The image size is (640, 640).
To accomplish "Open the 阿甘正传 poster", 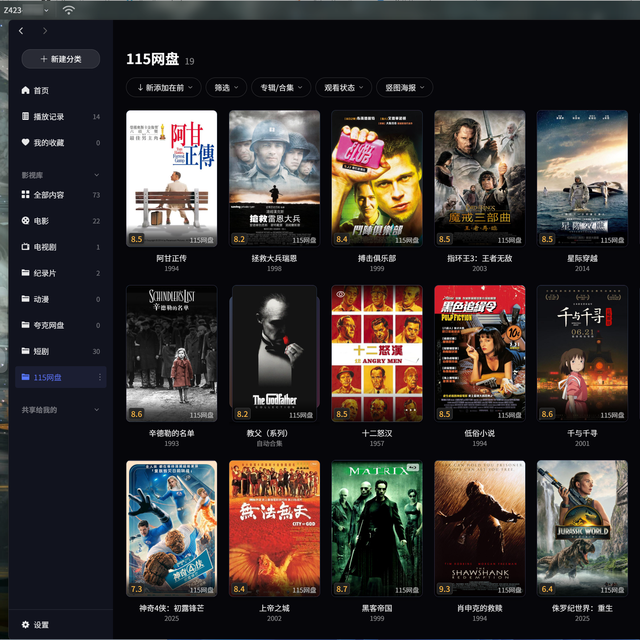I will click(171, 178).
